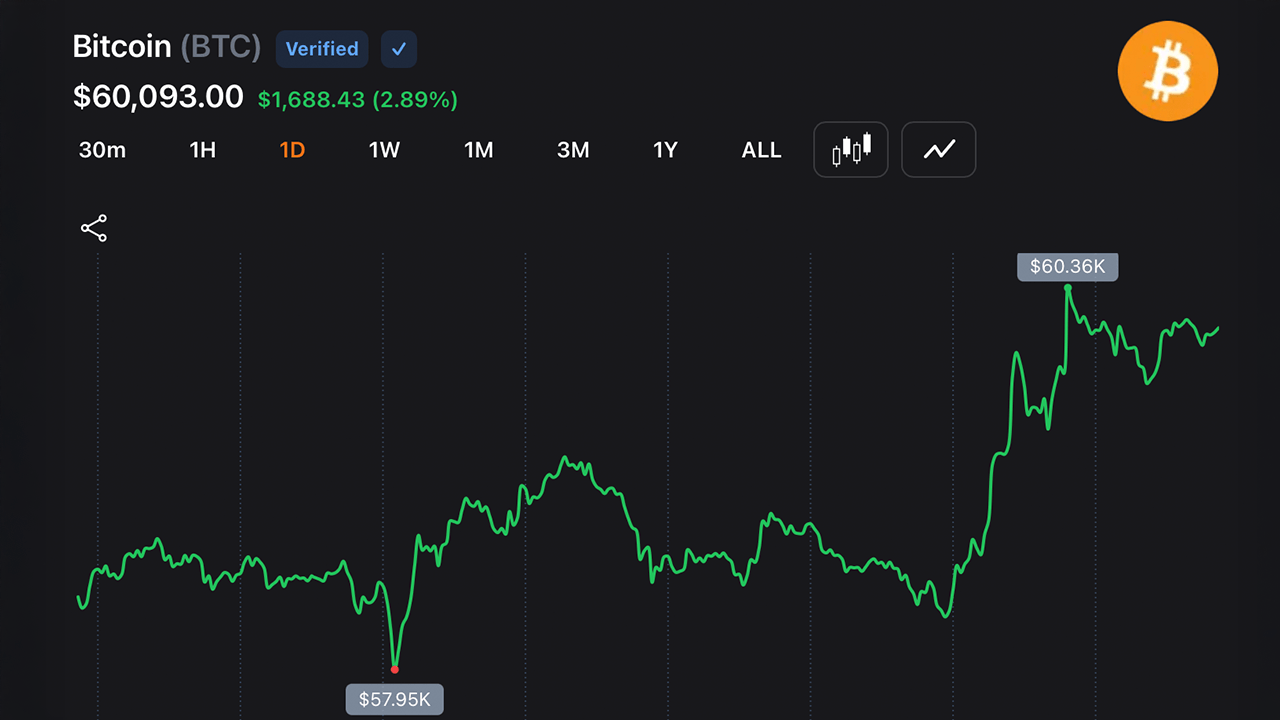Click the $57.95K low price label
Screen dimensions: 1280x720
[x=395, y=699]
